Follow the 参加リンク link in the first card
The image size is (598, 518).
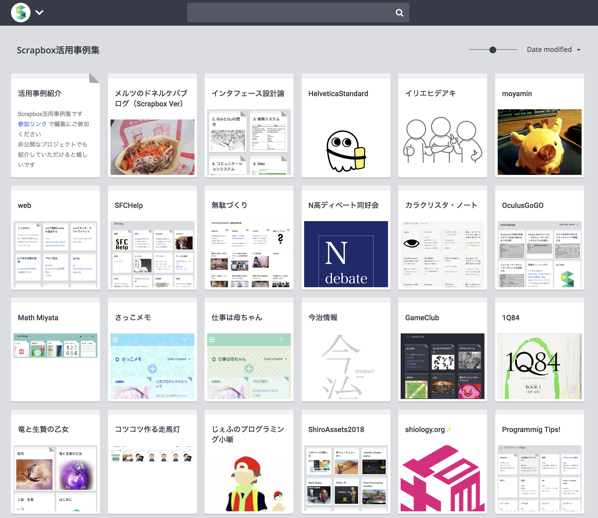tap(32, 124)
